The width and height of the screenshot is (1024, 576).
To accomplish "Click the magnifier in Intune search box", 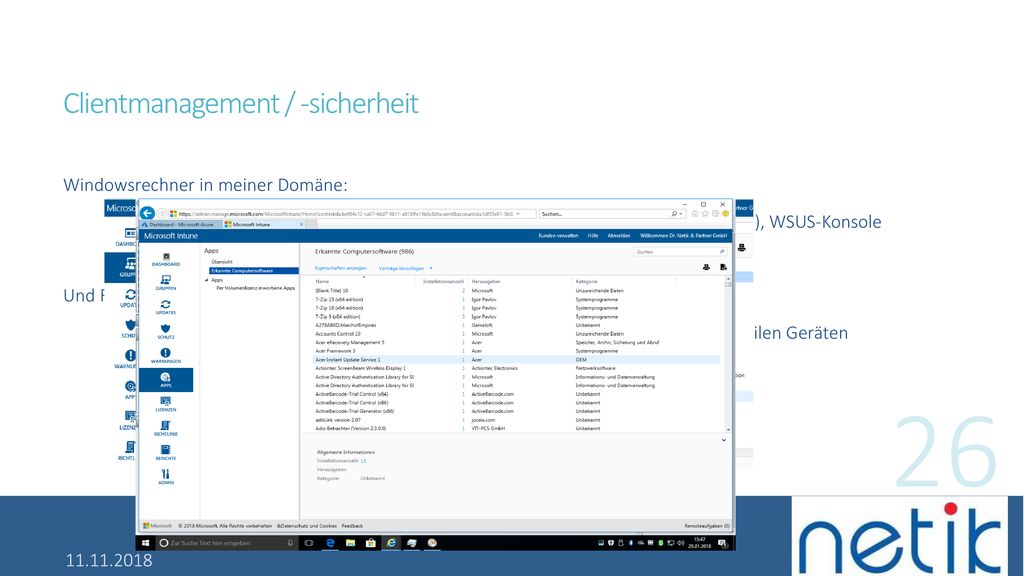I will [x=722, y=251].
